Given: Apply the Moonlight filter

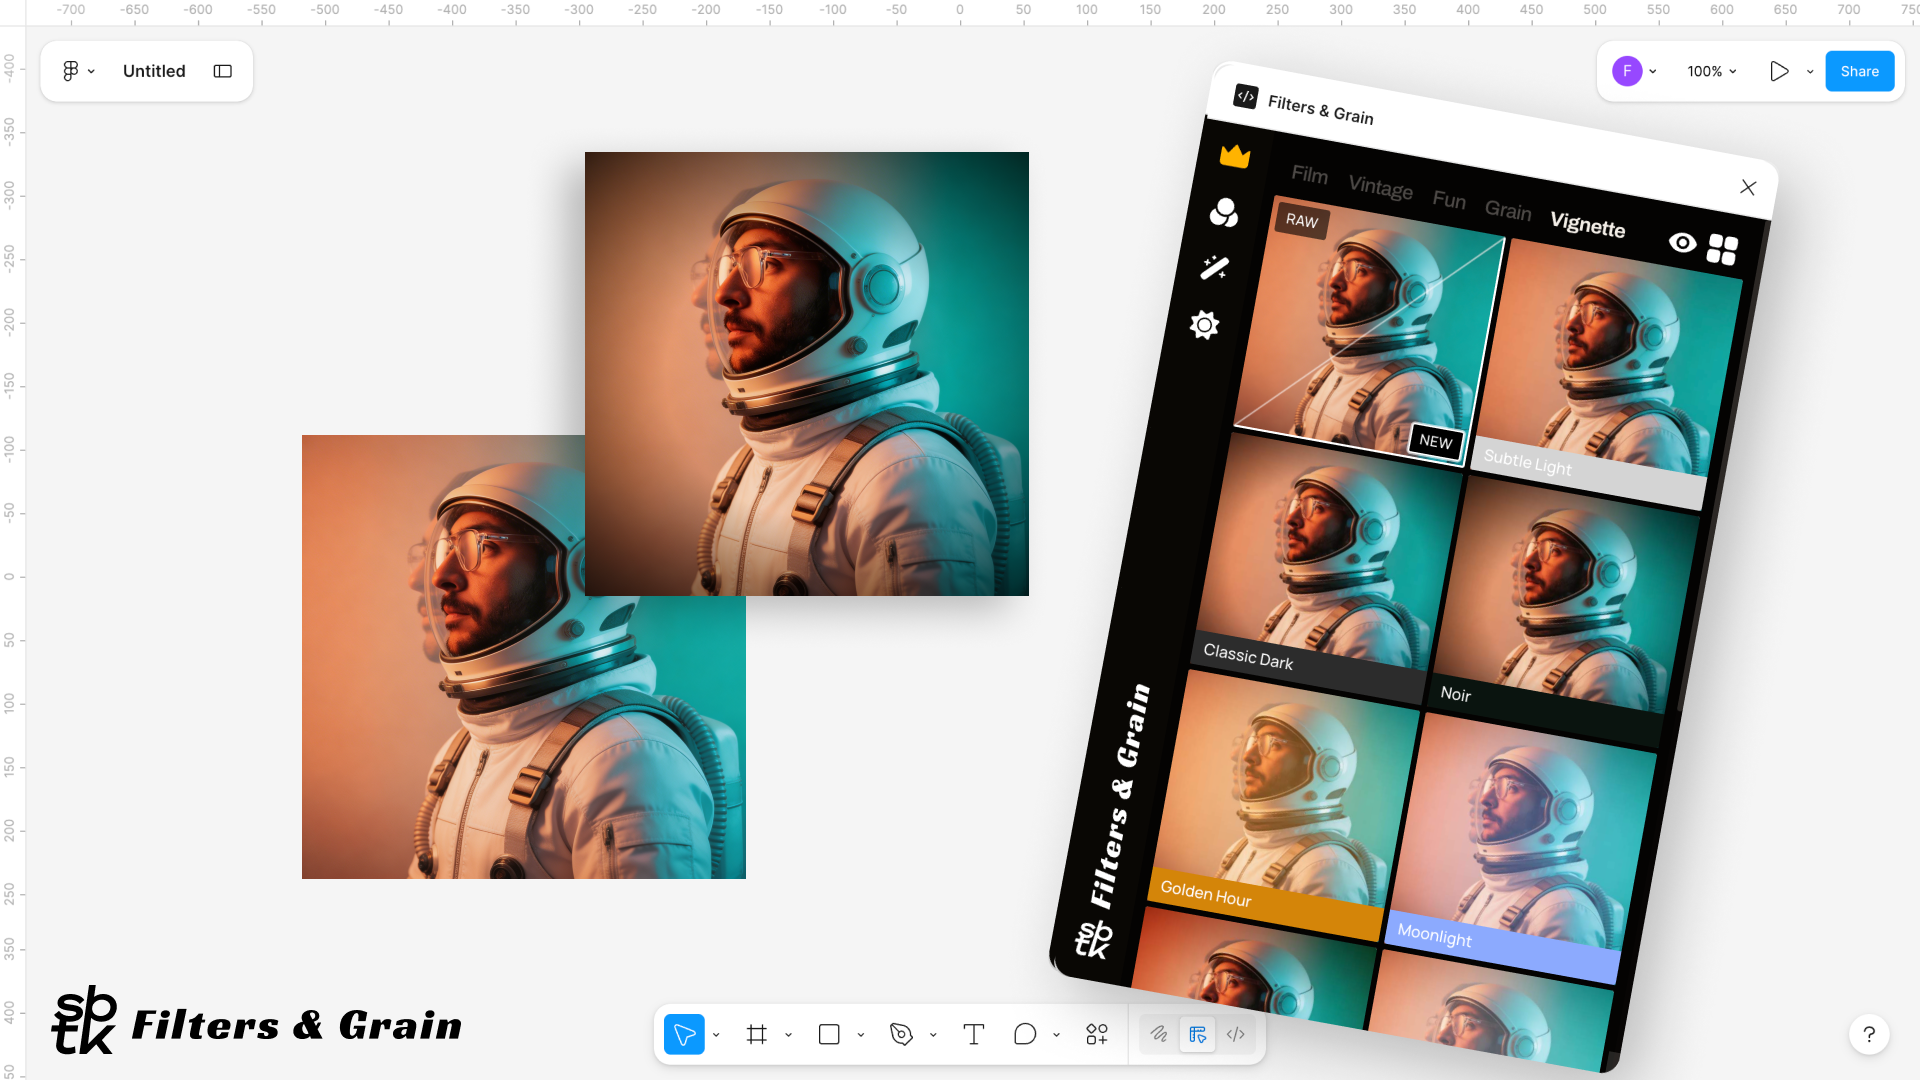Looking at the screenshot, I should click(x=1522, y=848).
